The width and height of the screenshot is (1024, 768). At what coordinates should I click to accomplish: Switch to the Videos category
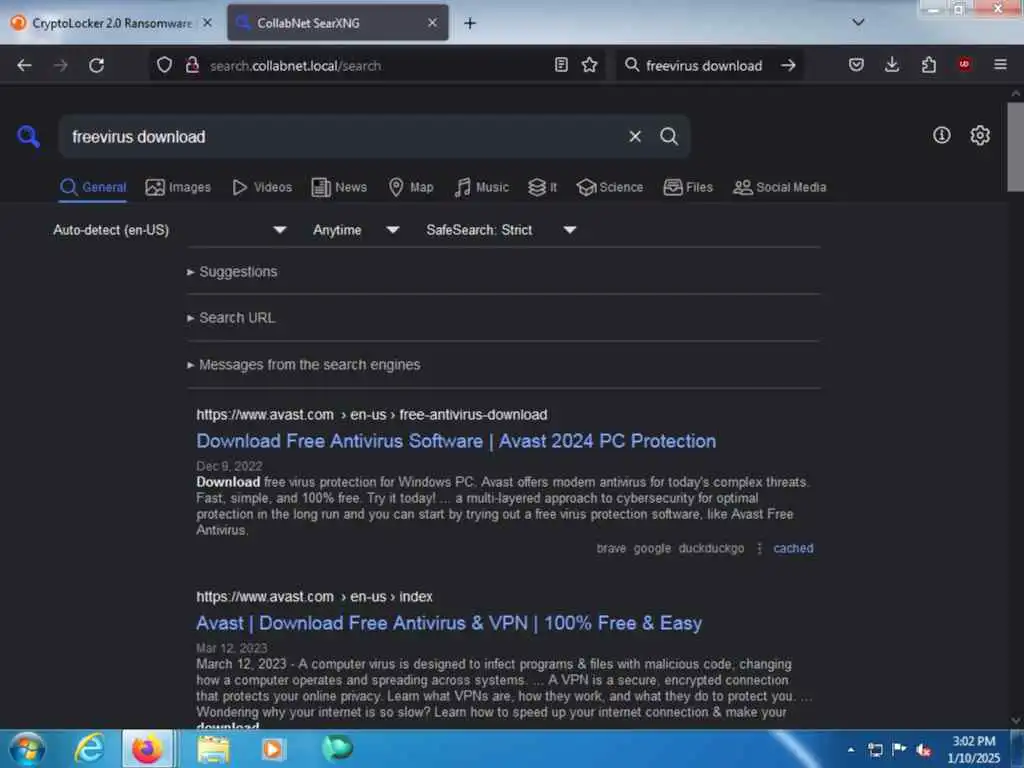click(262, 187)
